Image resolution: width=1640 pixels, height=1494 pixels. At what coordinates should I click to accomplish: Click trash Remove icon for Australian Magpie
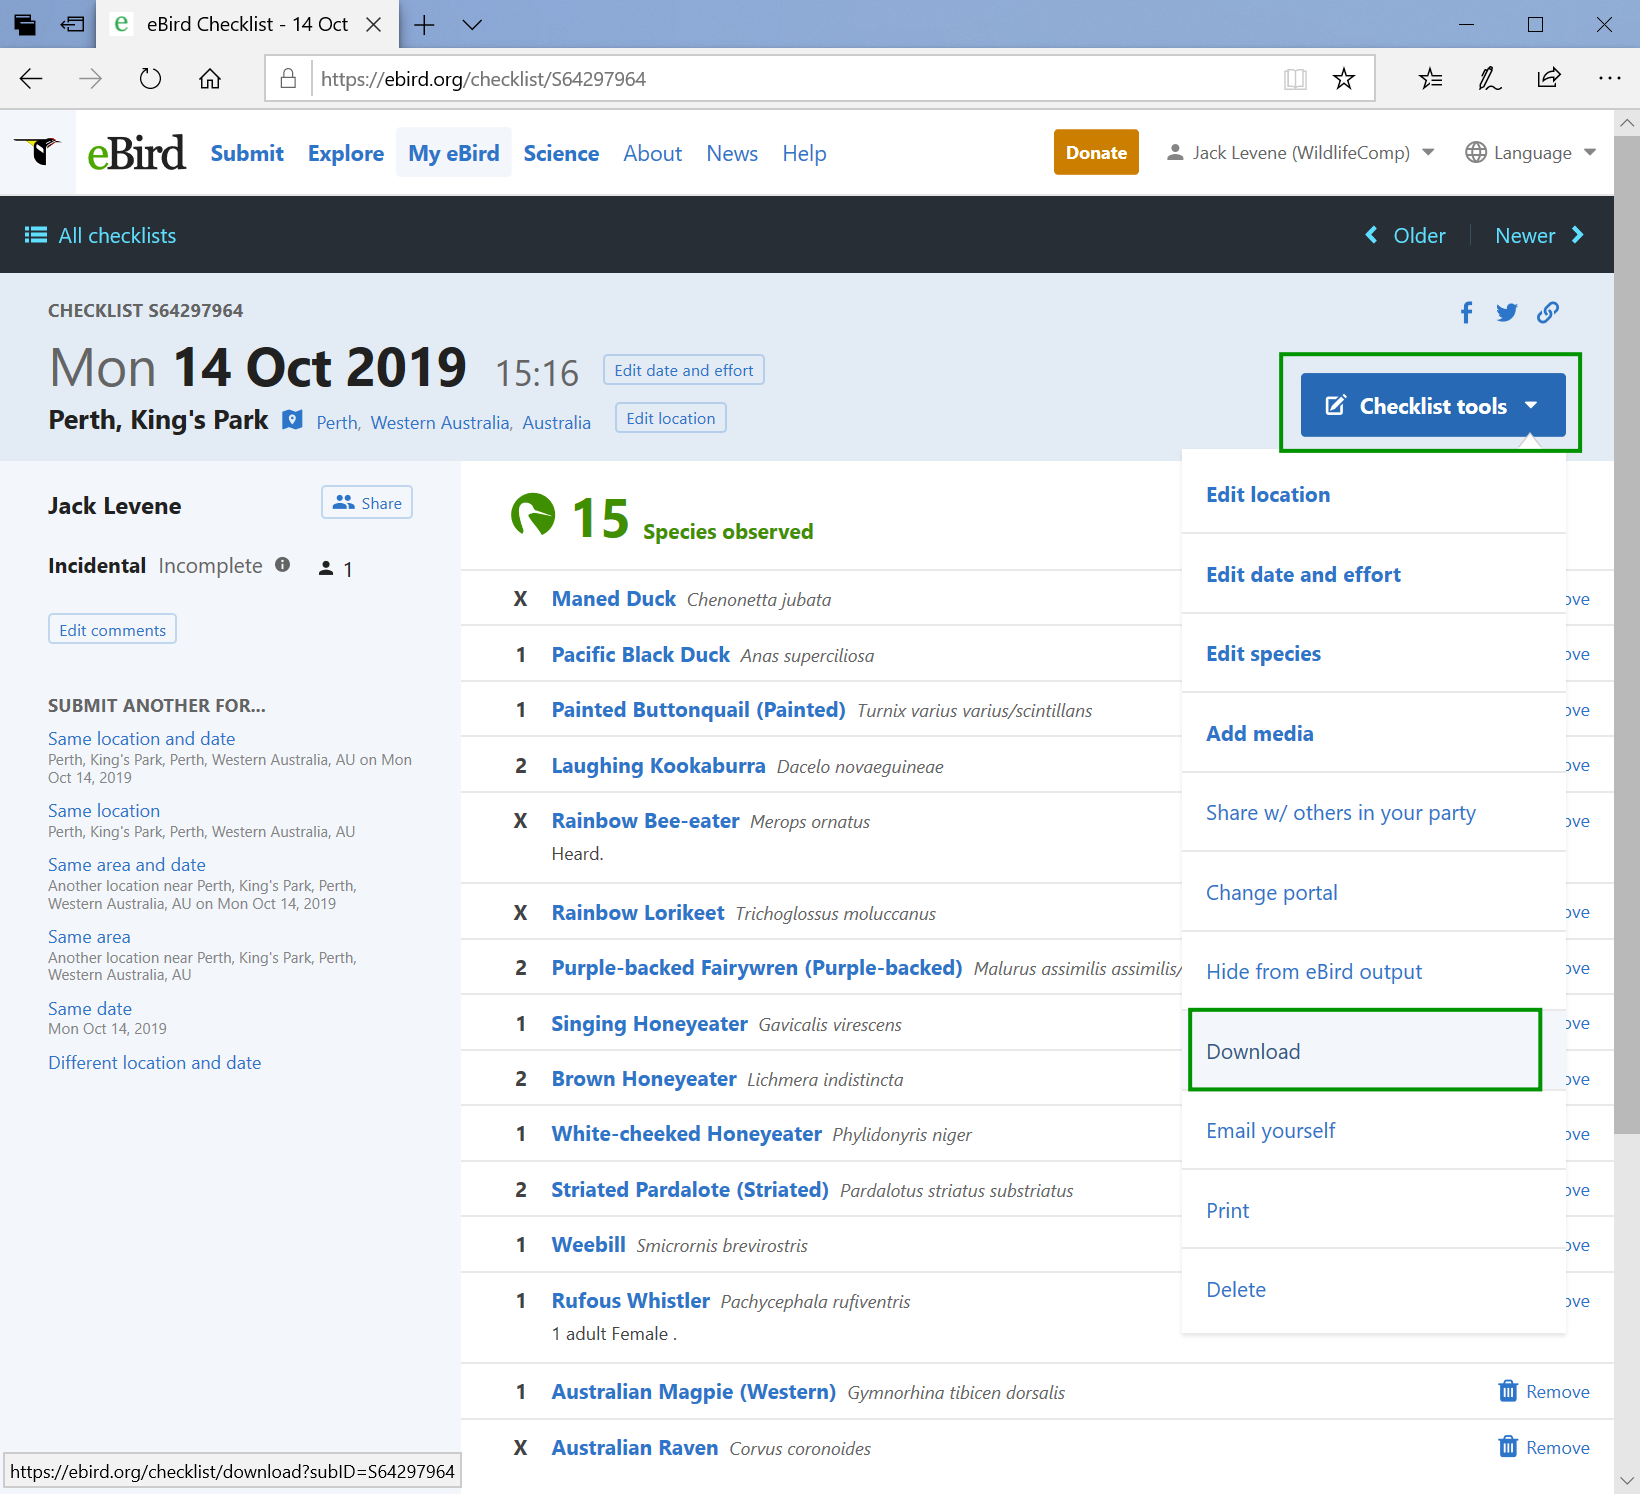click(1508, 1391)
